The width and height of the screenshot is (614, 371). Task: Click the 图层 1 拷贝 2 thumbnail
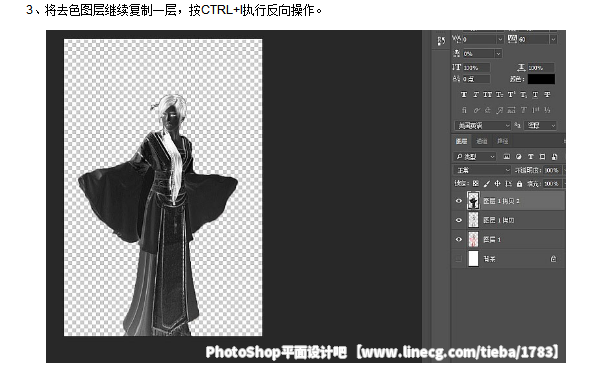[473, 201]
